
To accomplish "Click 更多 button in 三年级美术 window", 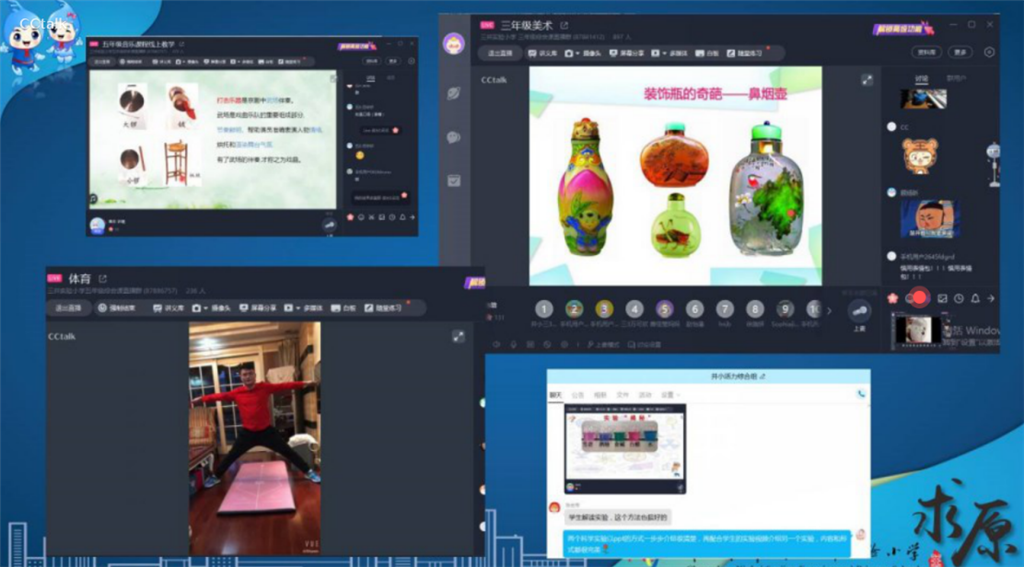I will pyautogui.click(x=960, y=52).
